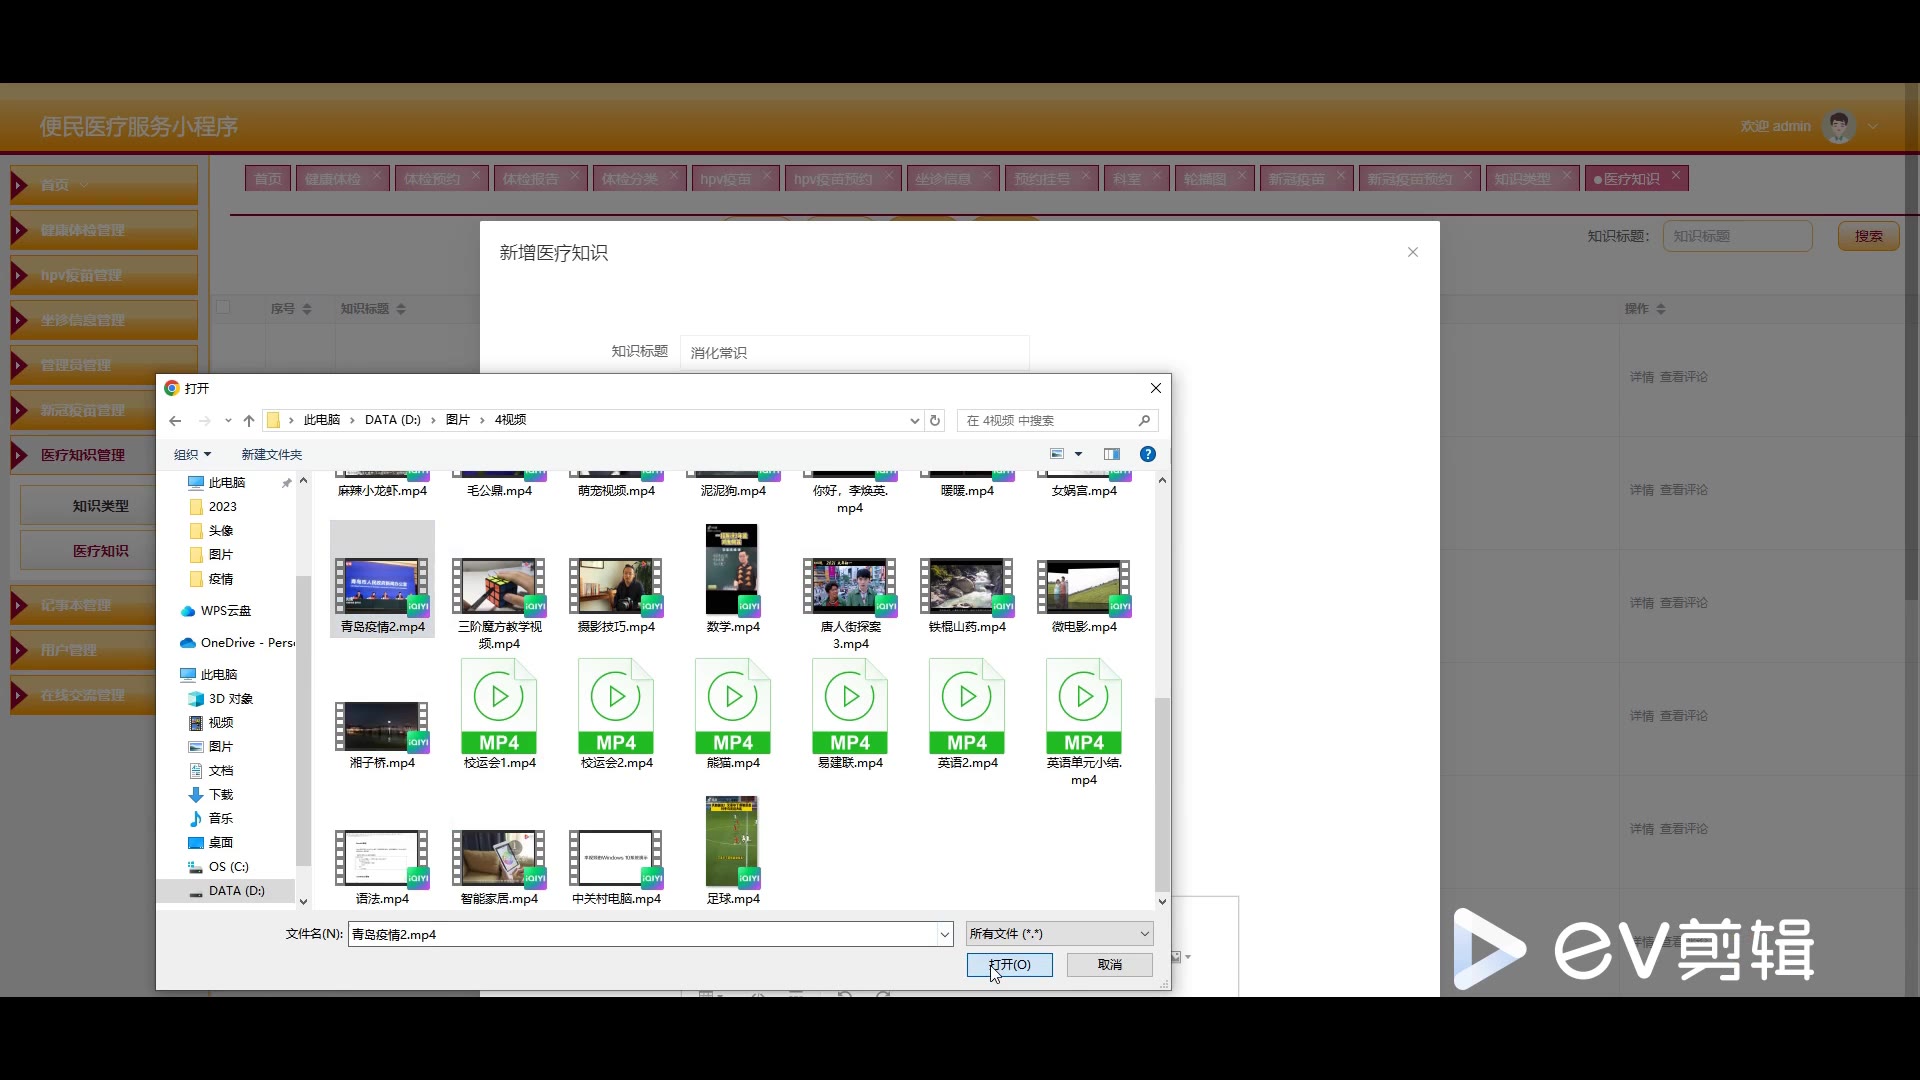Select DATA (D:) in navigation tree
Screen dimensions: 1920x1080
(236, 891)
